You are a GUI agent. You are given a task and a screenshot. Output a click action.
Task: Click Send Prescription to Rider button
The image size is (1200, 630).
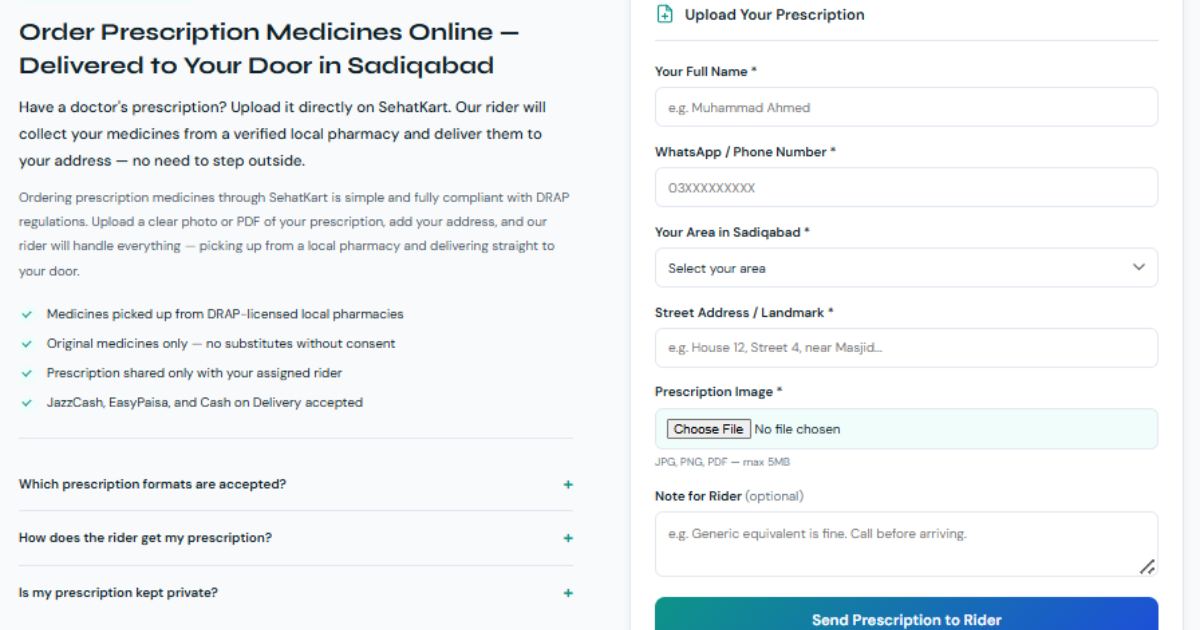906,617
